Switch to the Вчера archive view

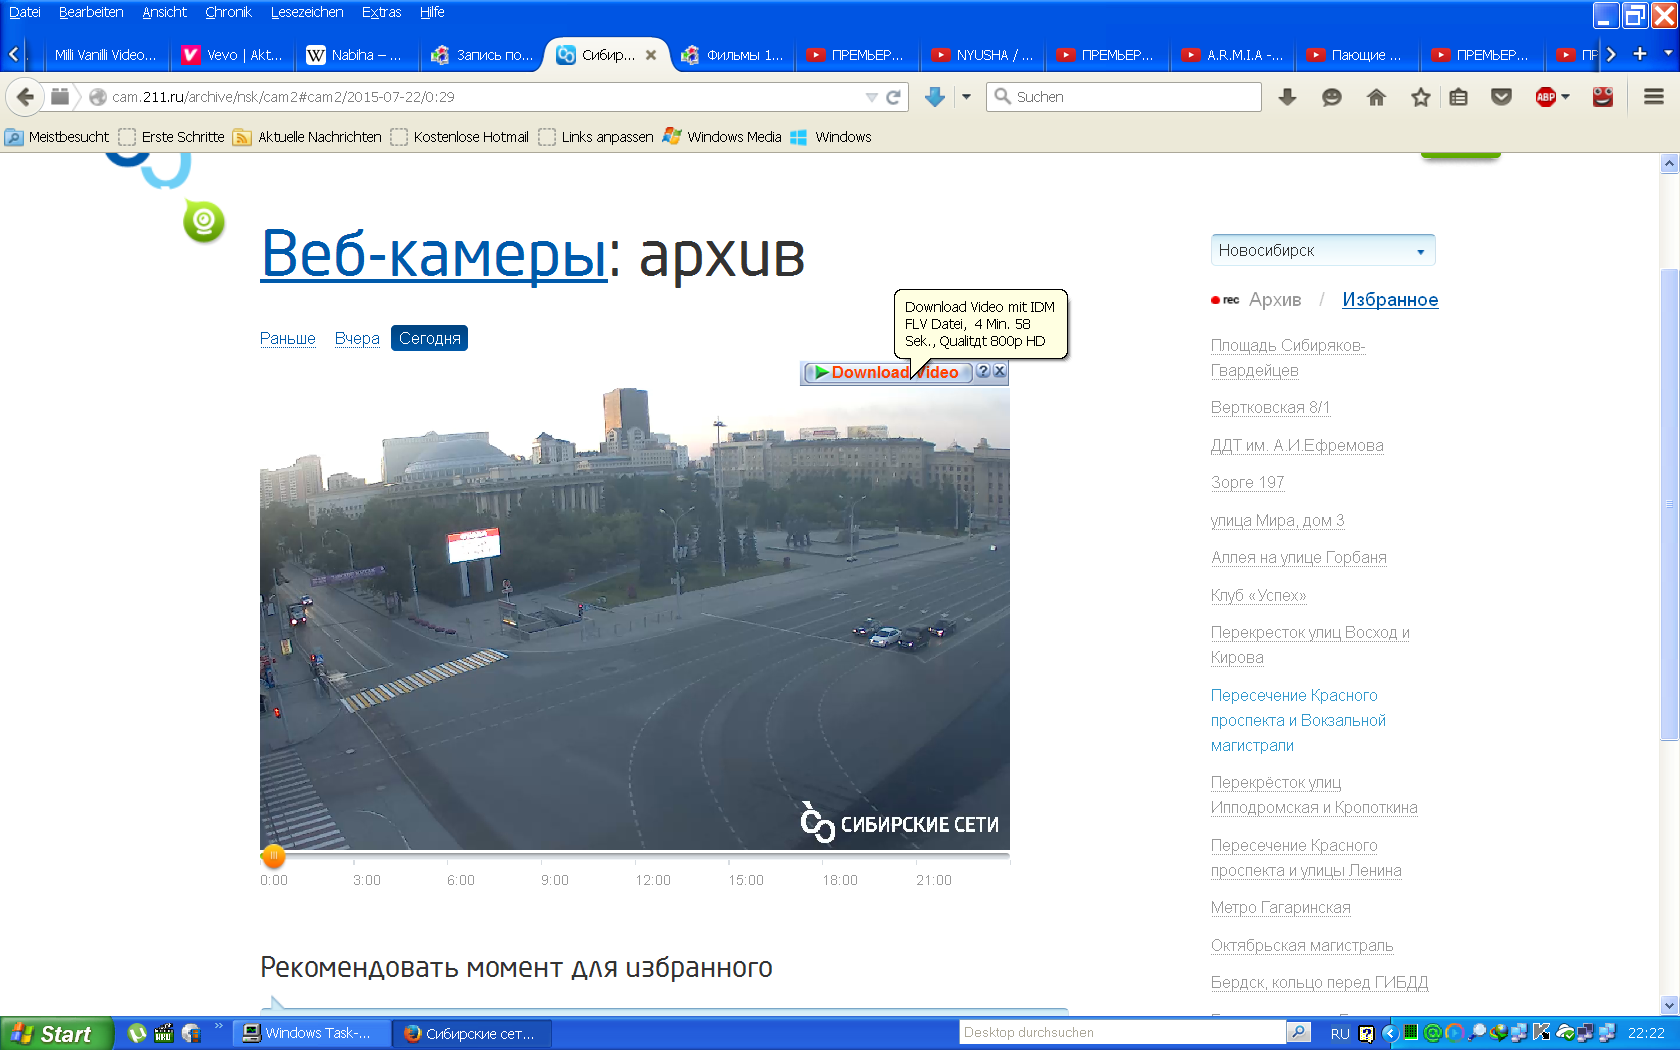(357, 338)
